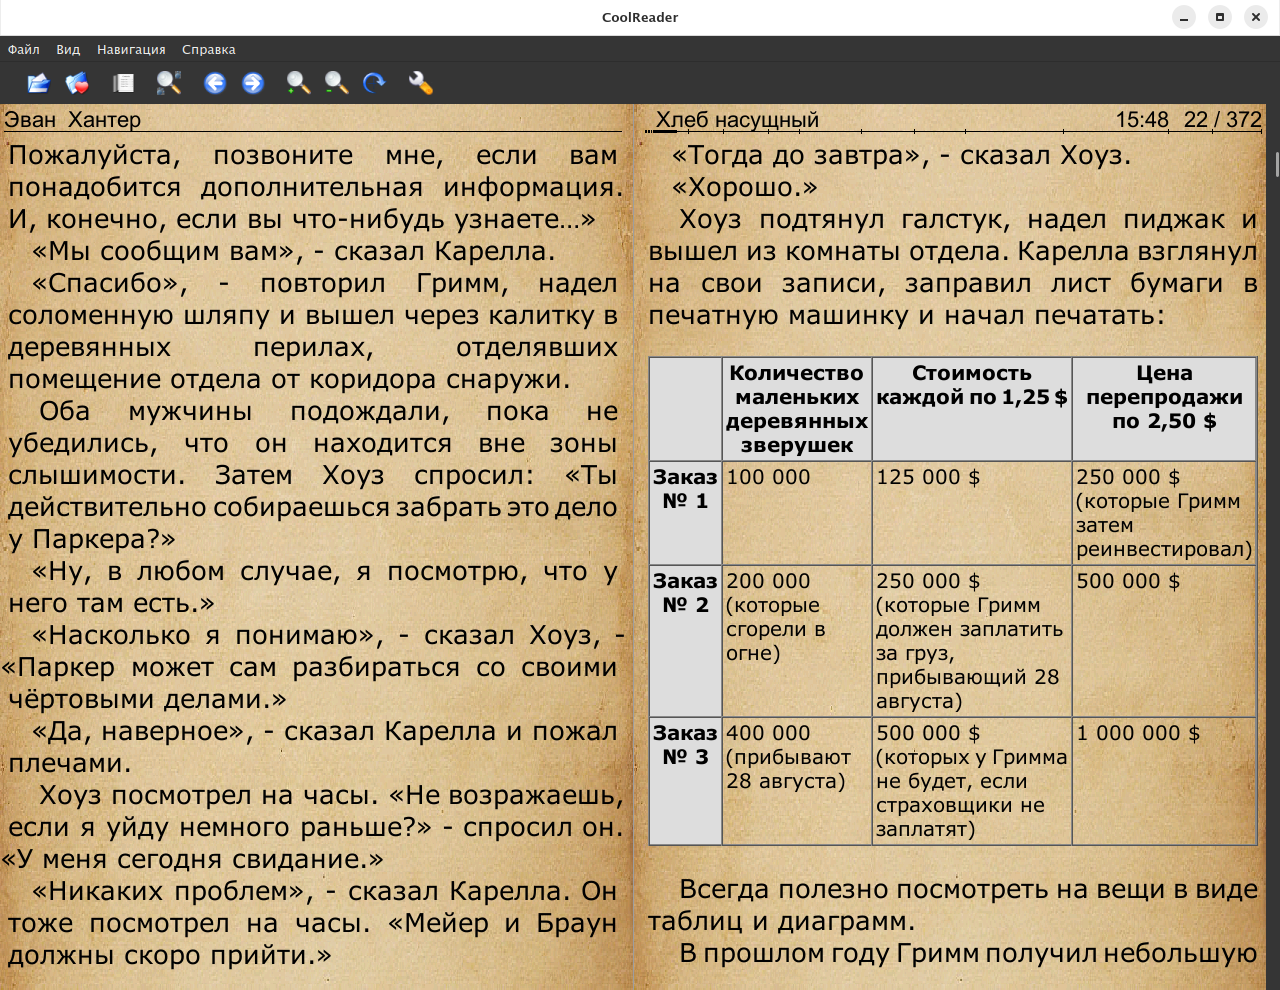Click cell '250 000 $ (которые Гримм должен заплатить...)'

(x=972, y=641)
